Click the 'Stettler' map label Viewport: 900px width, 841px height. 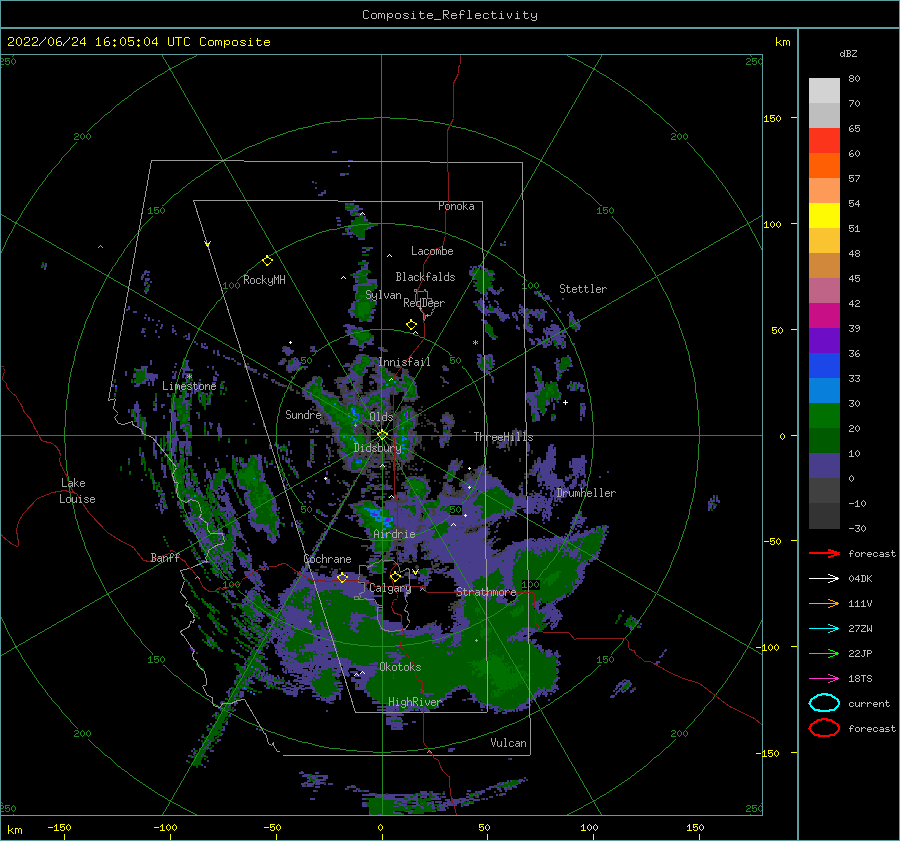pos(583,289)
